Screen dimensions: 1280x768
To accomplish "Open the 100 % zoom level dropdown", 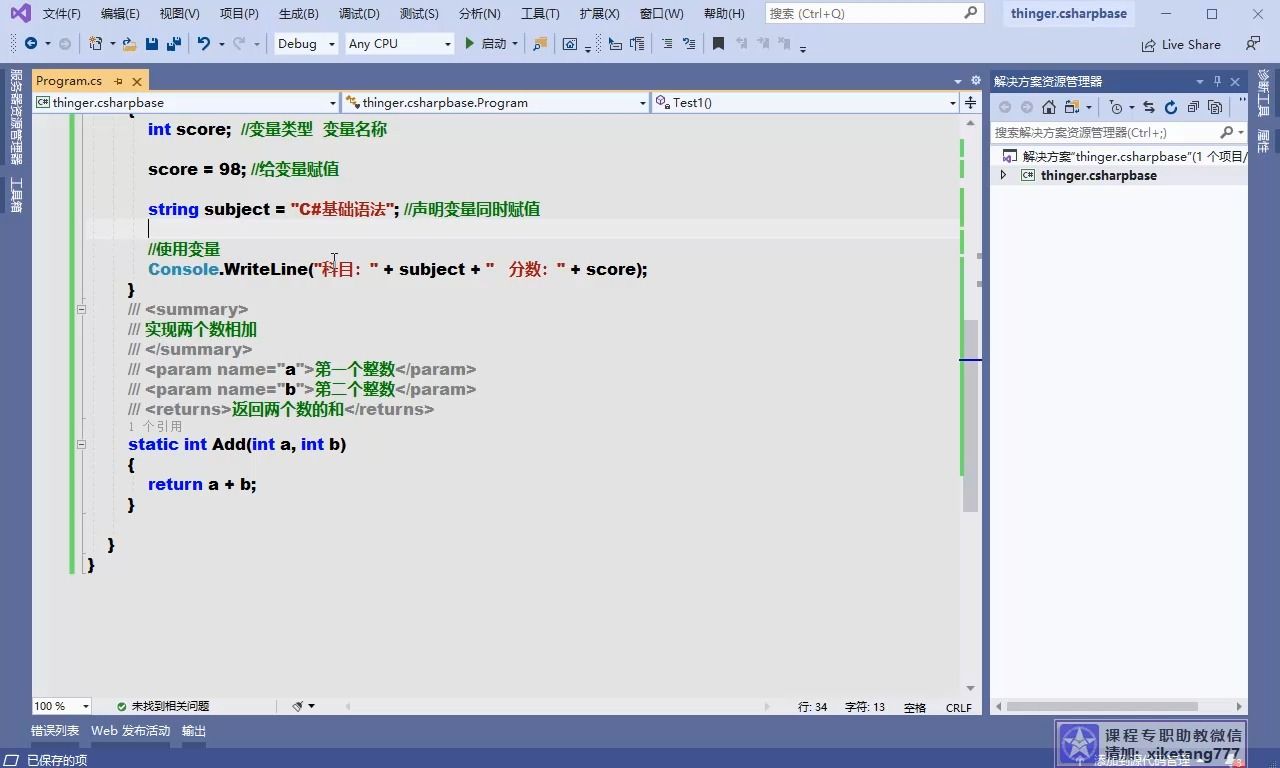I will 61,706.
